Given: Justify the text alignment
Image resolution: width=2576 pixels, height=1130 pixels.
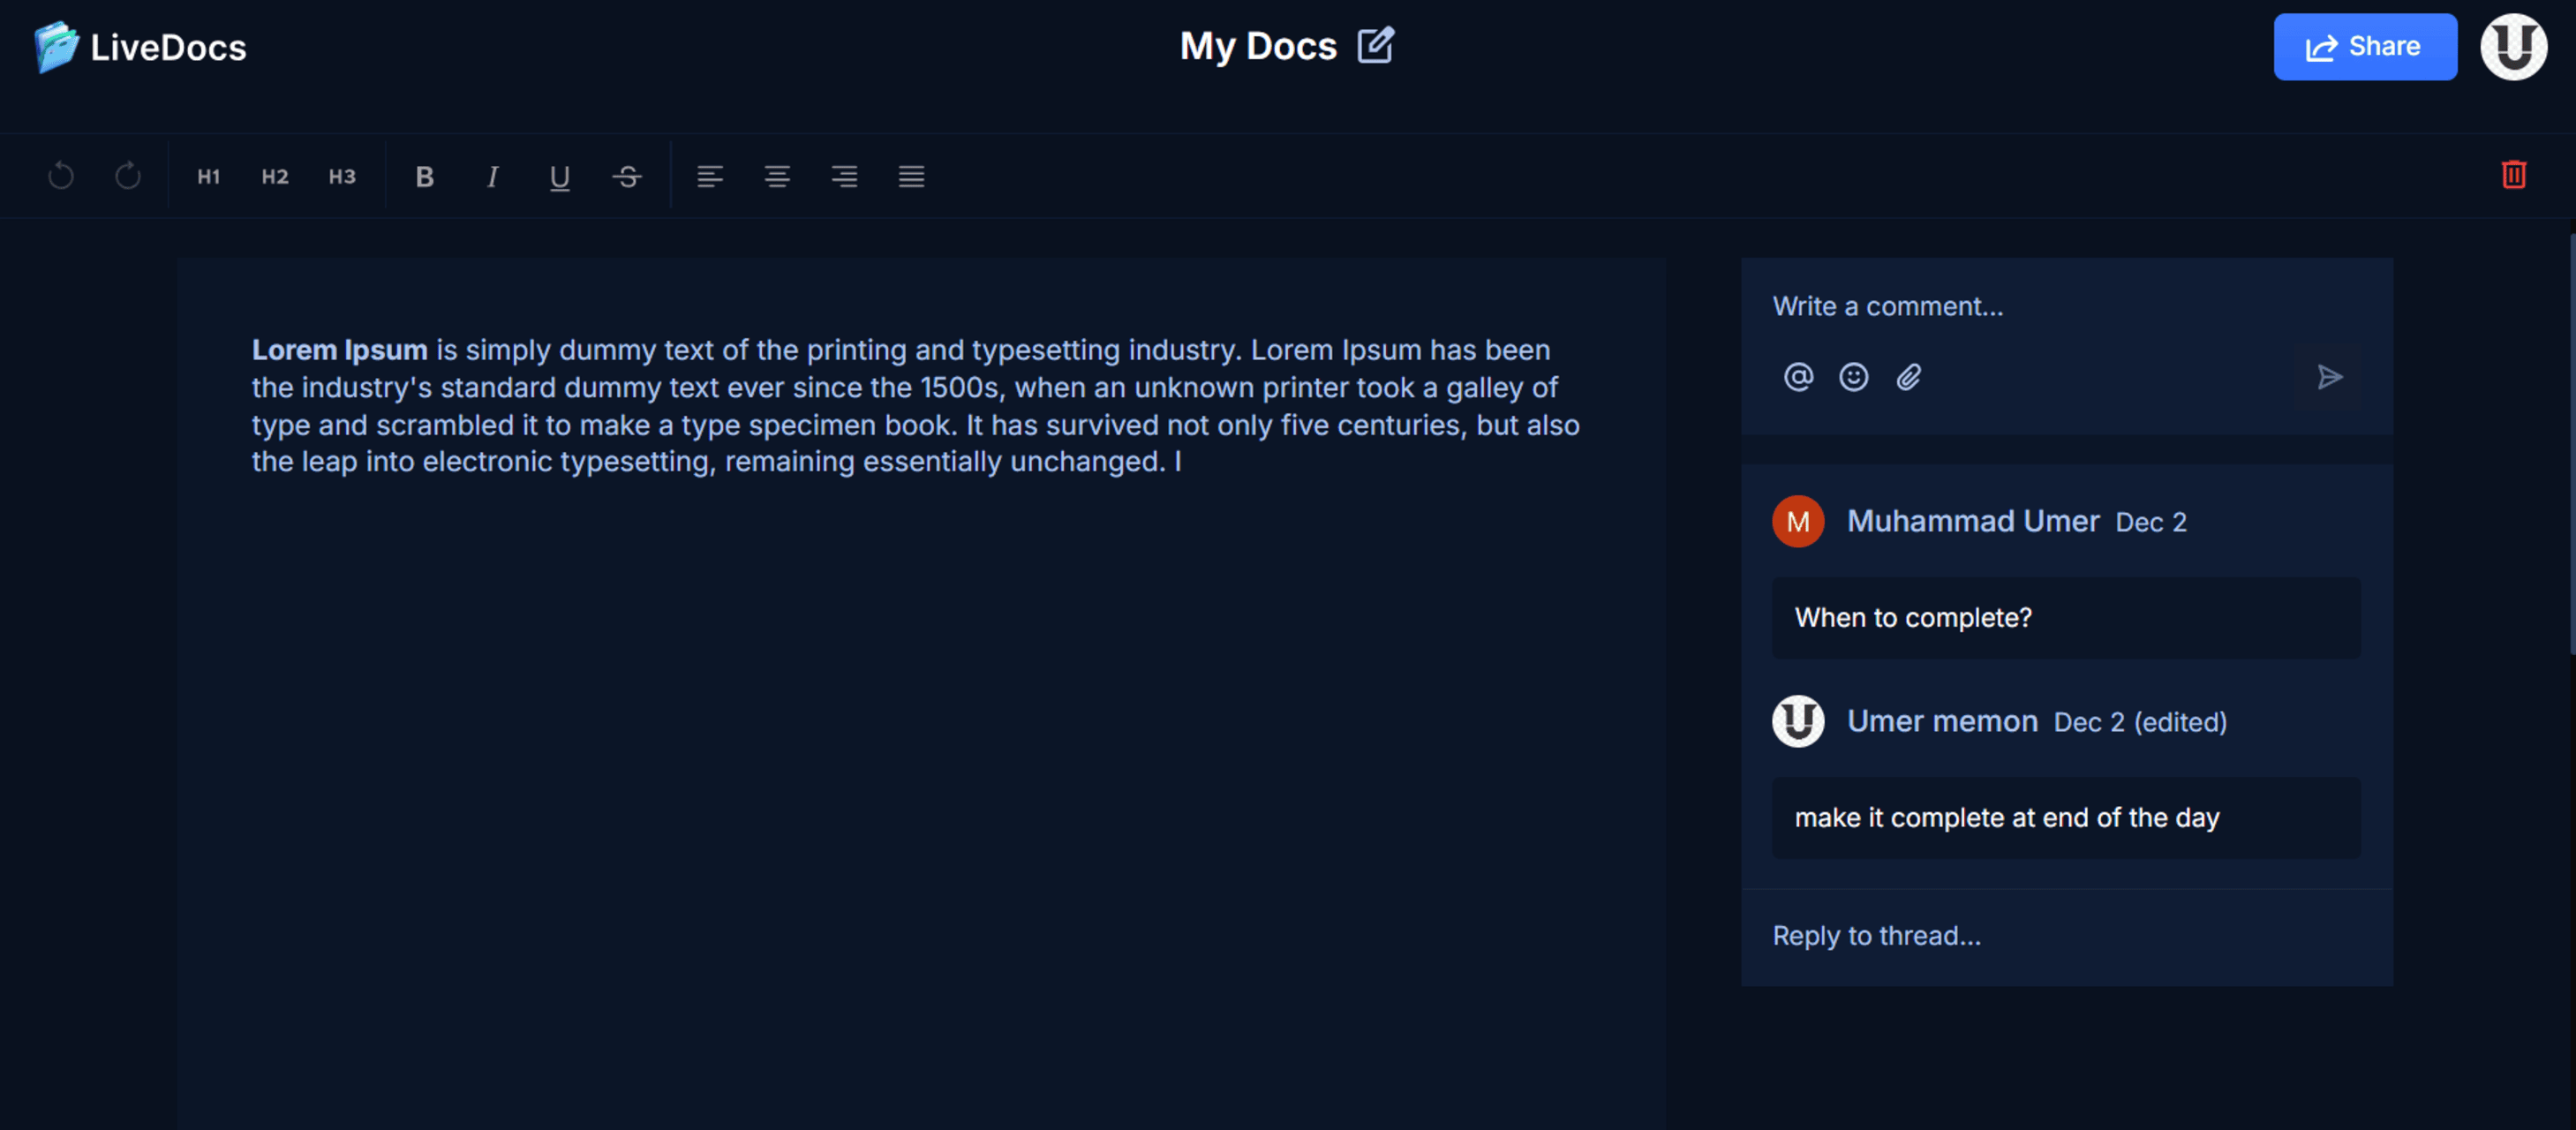Looking at the screenshot, I should pos(911,176).
